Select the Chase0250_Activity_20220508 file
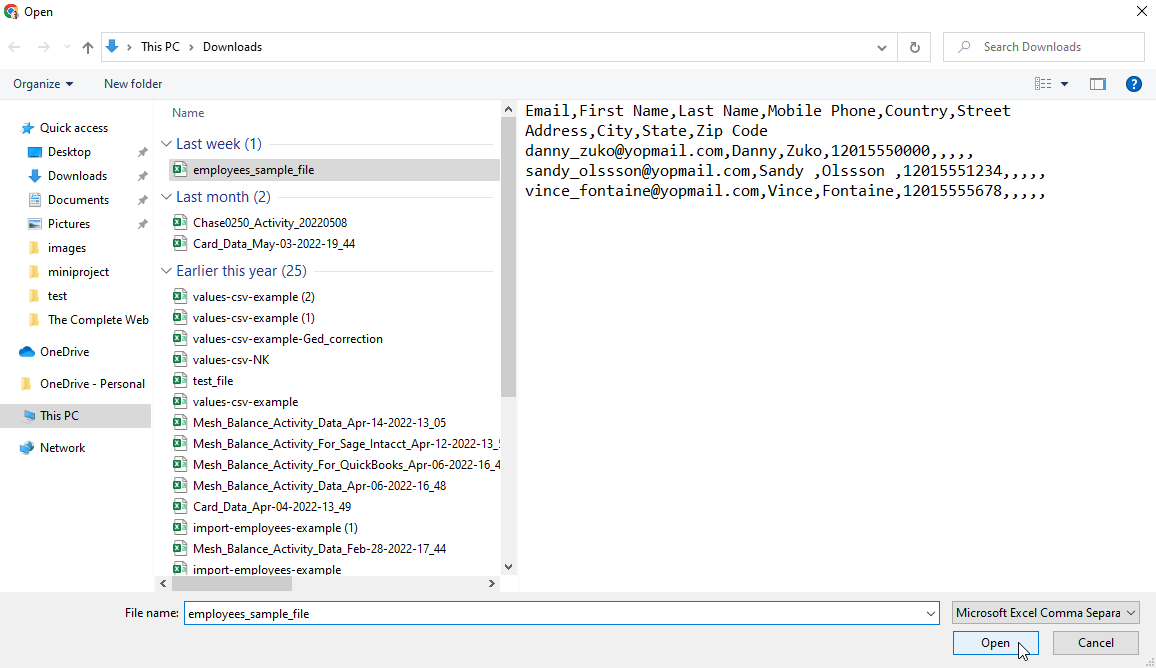The height and width of the screenshot is (668, 1156). click(270, 223)
